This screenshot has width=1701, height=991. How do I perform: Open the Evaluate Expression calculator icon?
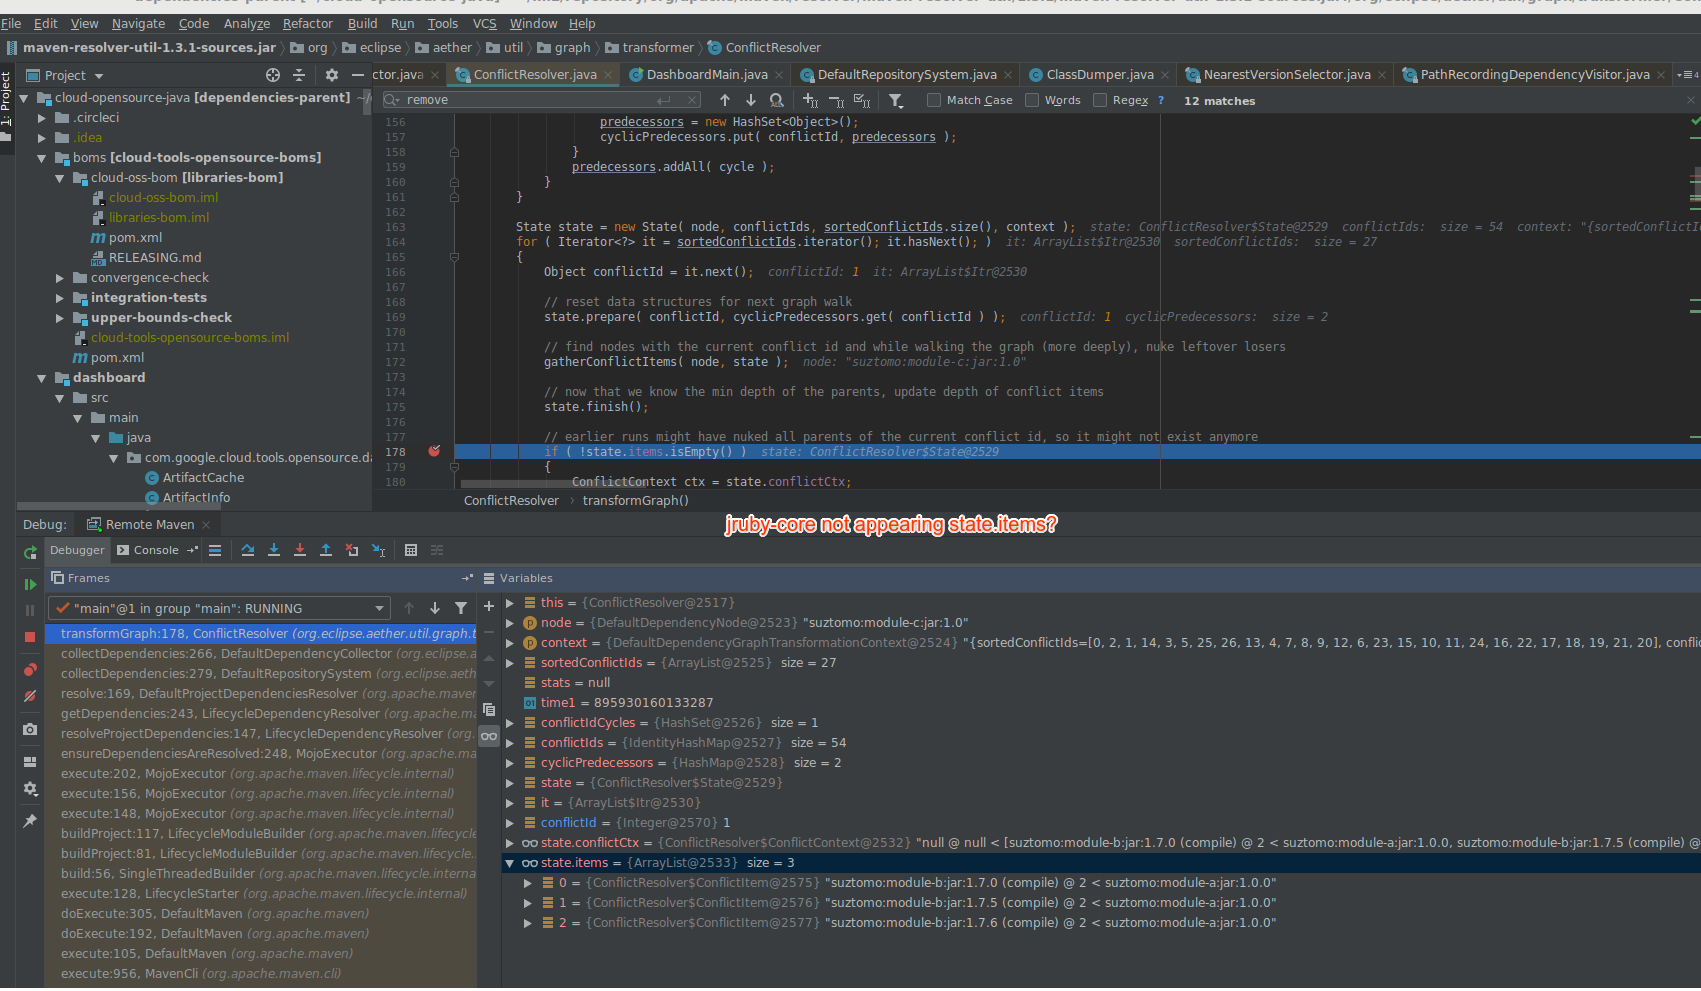tap(411, 549)
